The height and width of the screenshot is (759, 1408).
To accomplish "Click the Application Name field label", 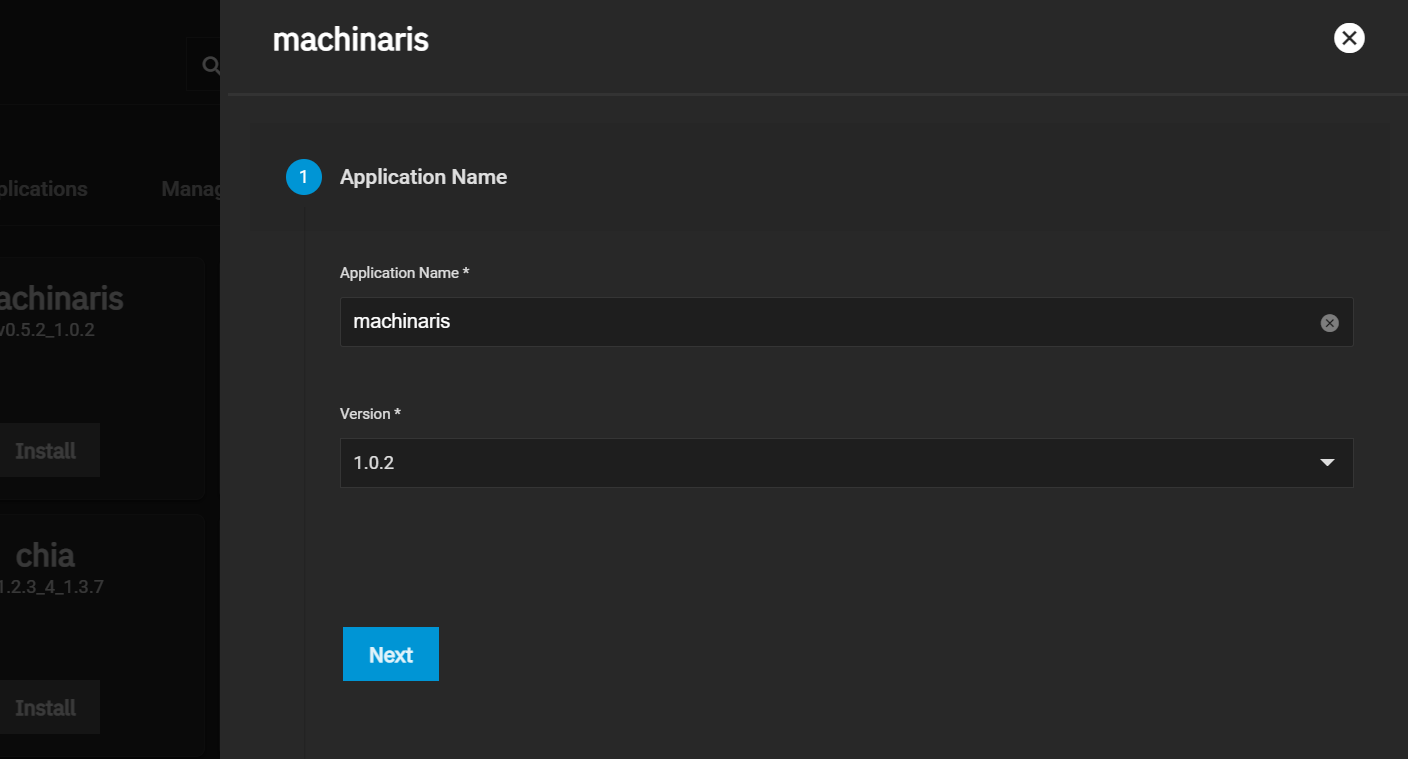I will (404, 273).
